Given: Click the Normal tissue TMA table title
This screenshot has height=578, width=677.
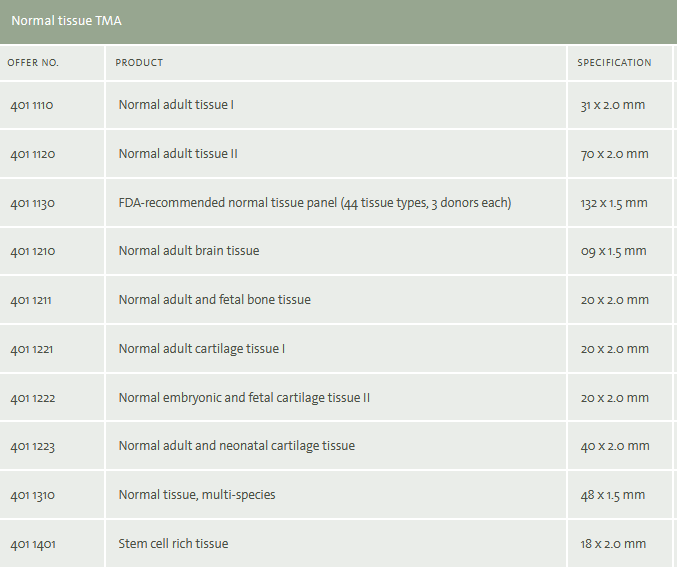Looking at the screenshot, I should (66, 20).
